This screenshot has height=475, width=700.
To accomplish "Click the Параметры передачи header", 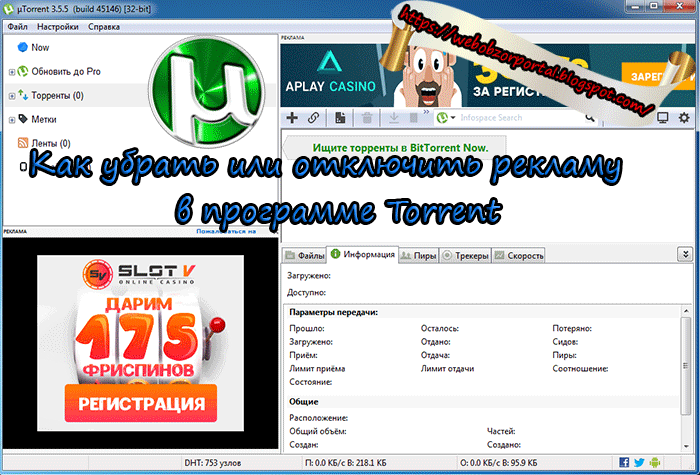I will click(333, 312).
